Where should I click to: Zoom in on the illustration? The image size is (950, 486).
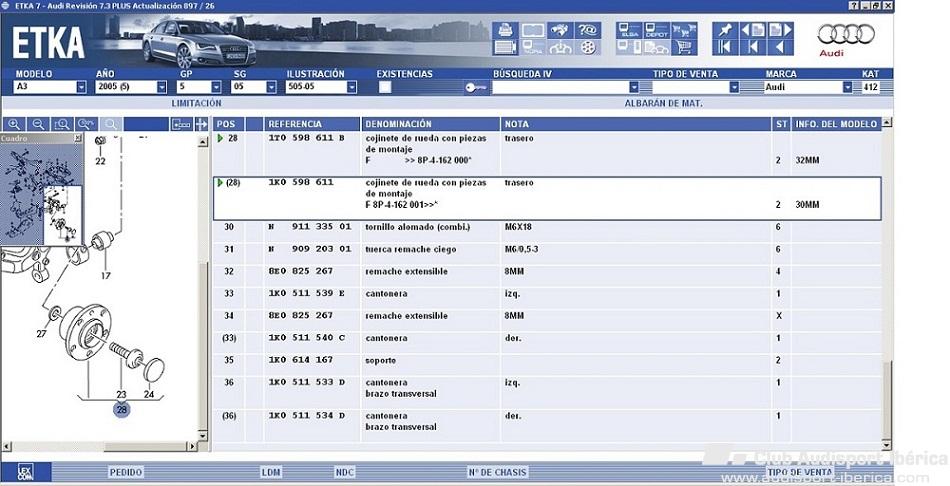point(14,124)
